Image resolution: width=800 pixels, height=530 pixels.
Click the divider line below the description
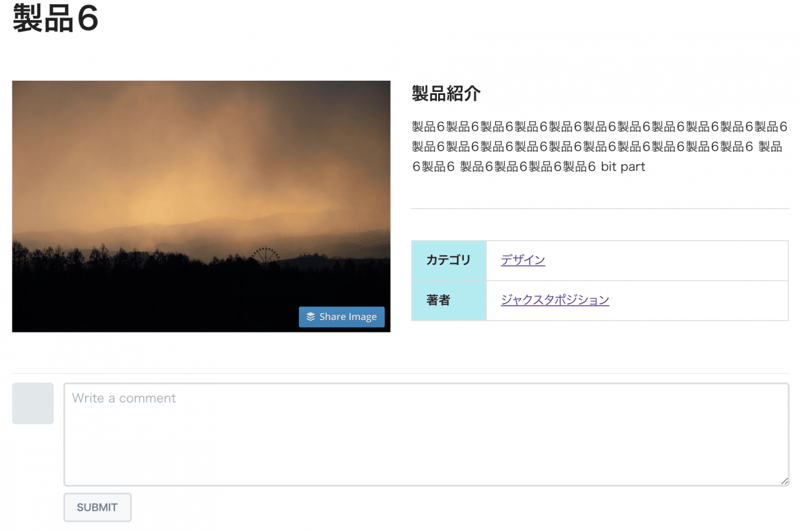tap(600, 209)
